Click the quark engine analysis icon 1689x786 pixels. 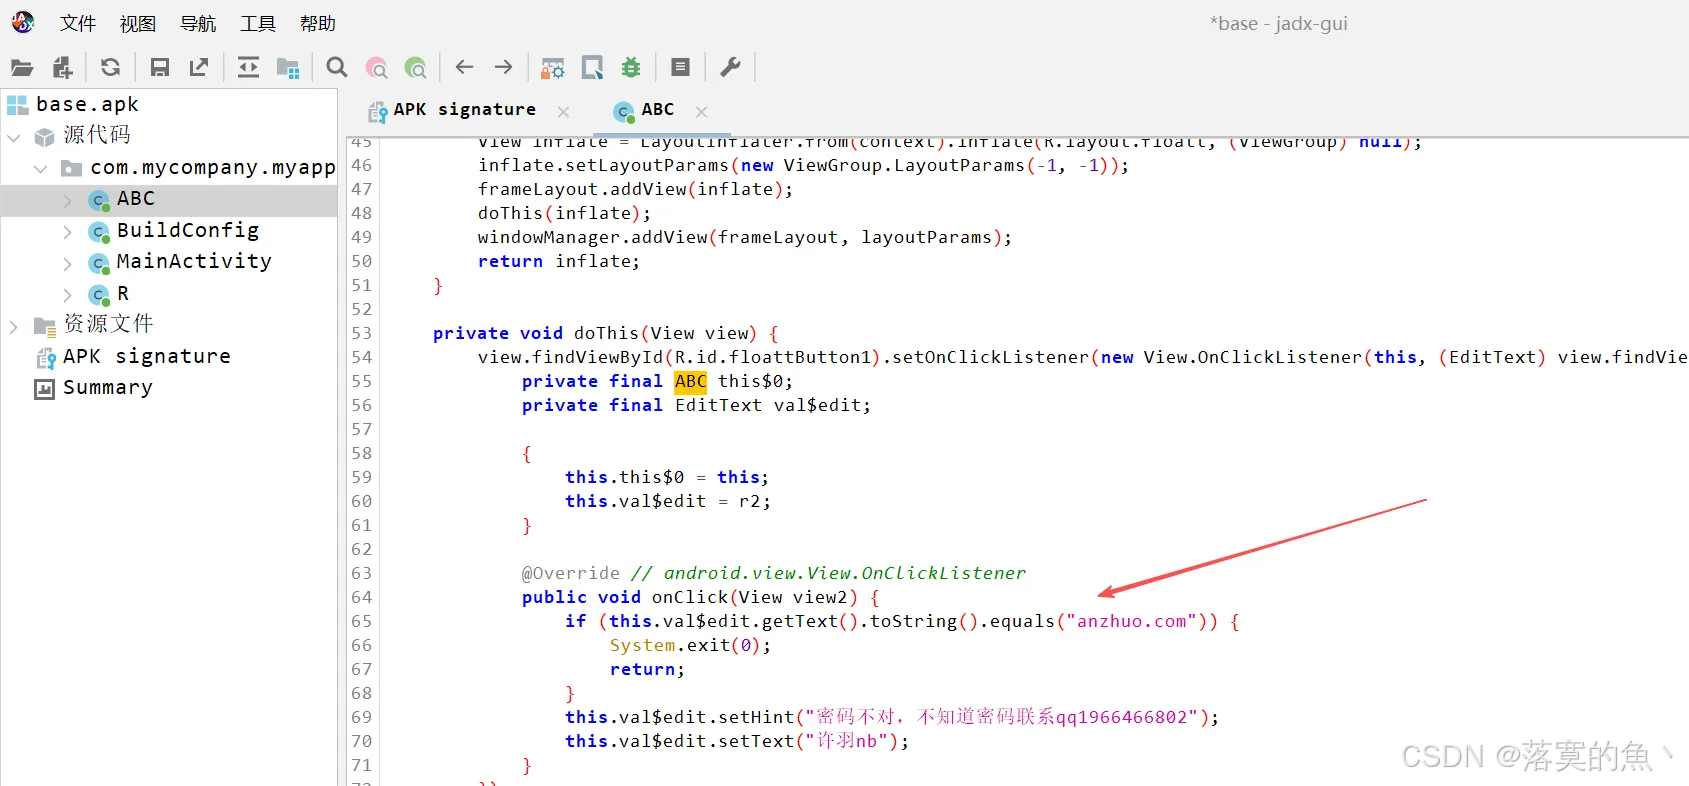pos(592,68)
